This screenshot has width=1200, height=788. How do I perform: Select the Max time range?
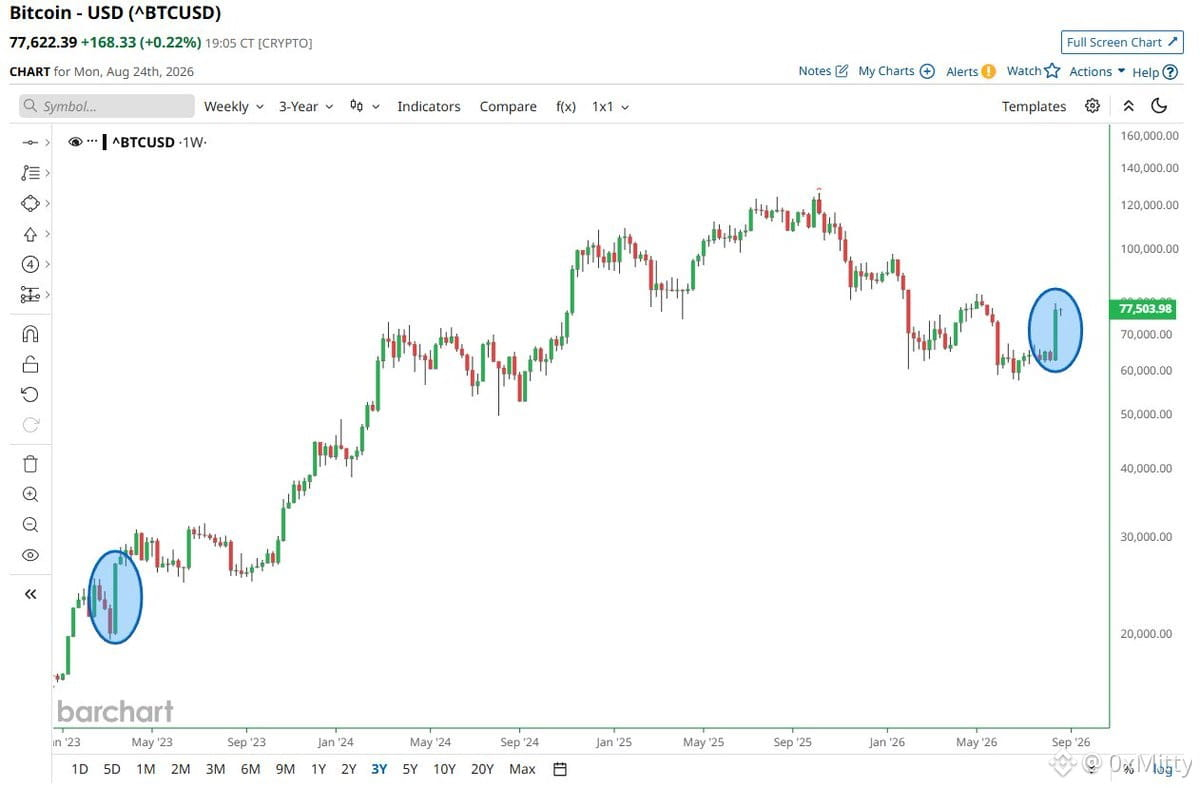(522, 769)
